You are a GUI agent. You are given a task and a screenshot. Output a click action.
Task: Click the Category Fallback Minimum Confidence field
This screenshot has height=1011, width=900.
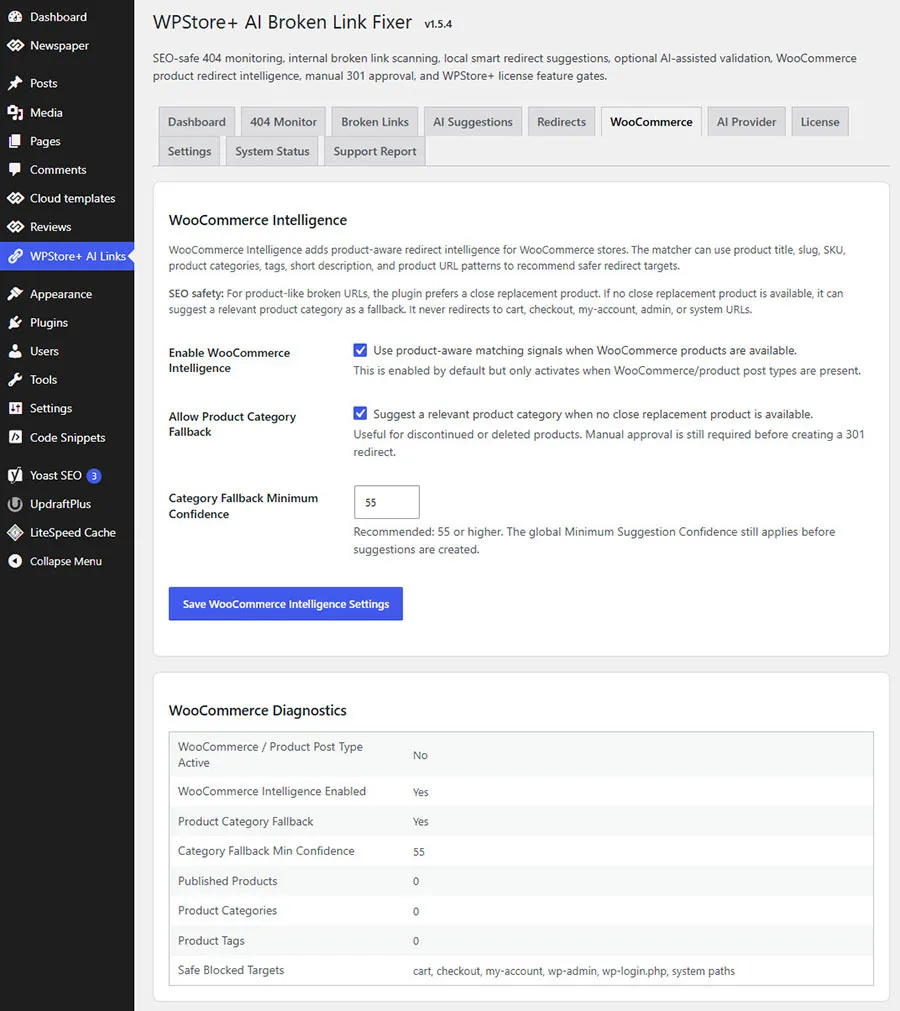(387, 502)
